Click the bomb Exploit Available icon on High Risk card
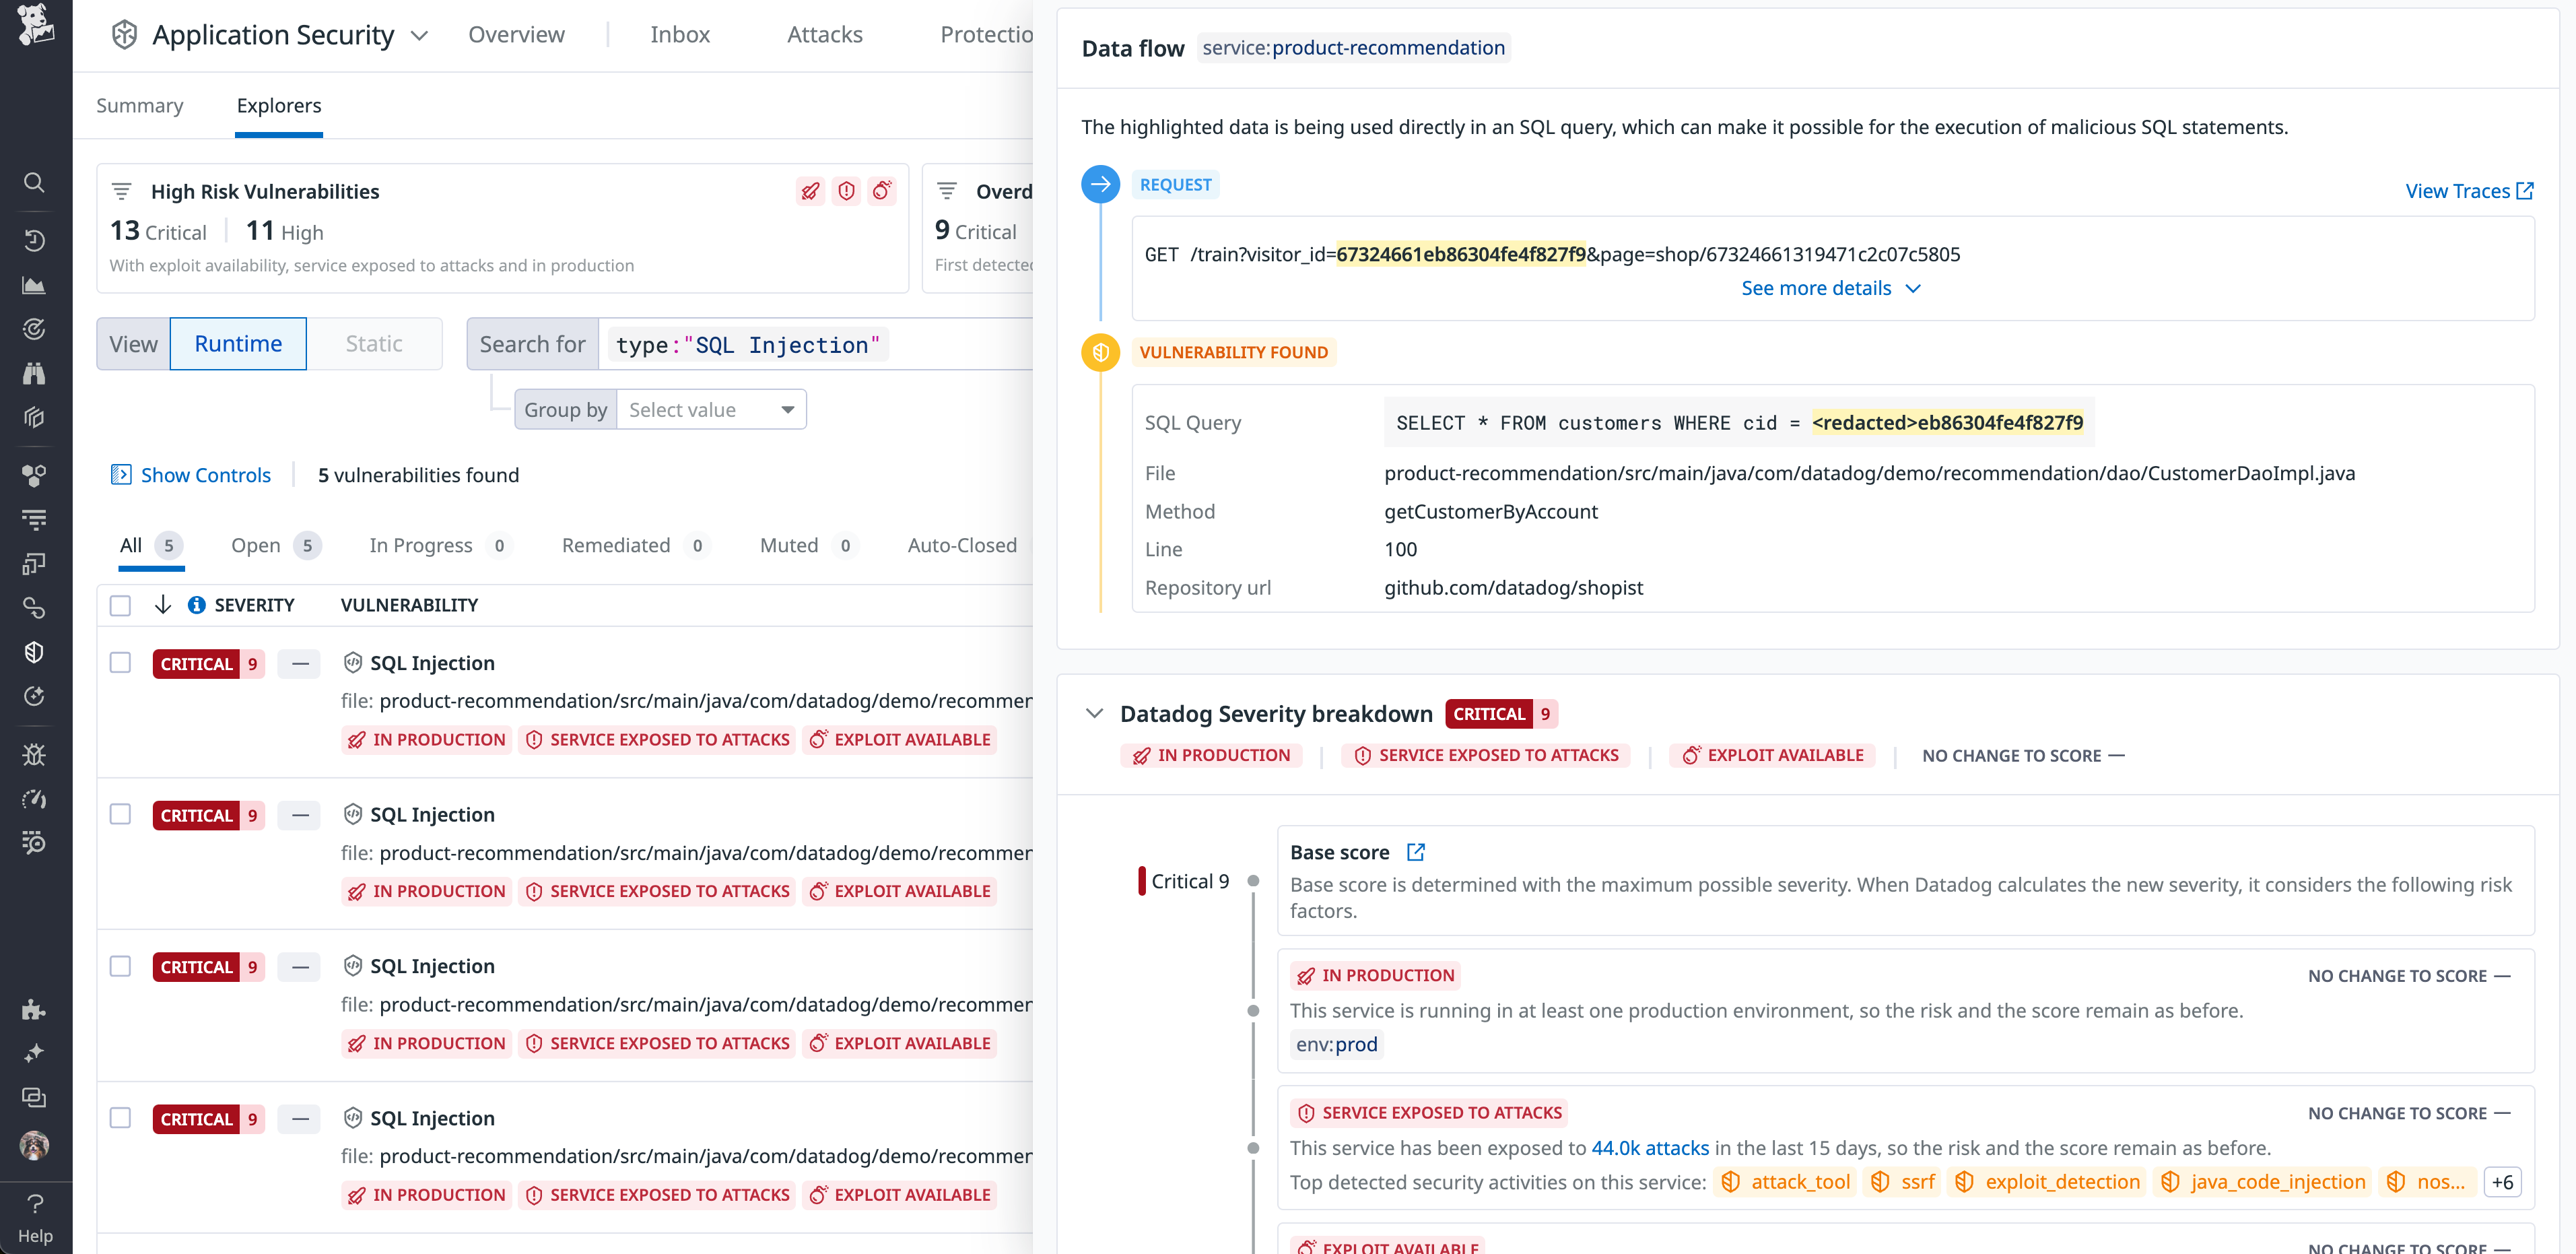2576x1254 pixels. point(882,190)
